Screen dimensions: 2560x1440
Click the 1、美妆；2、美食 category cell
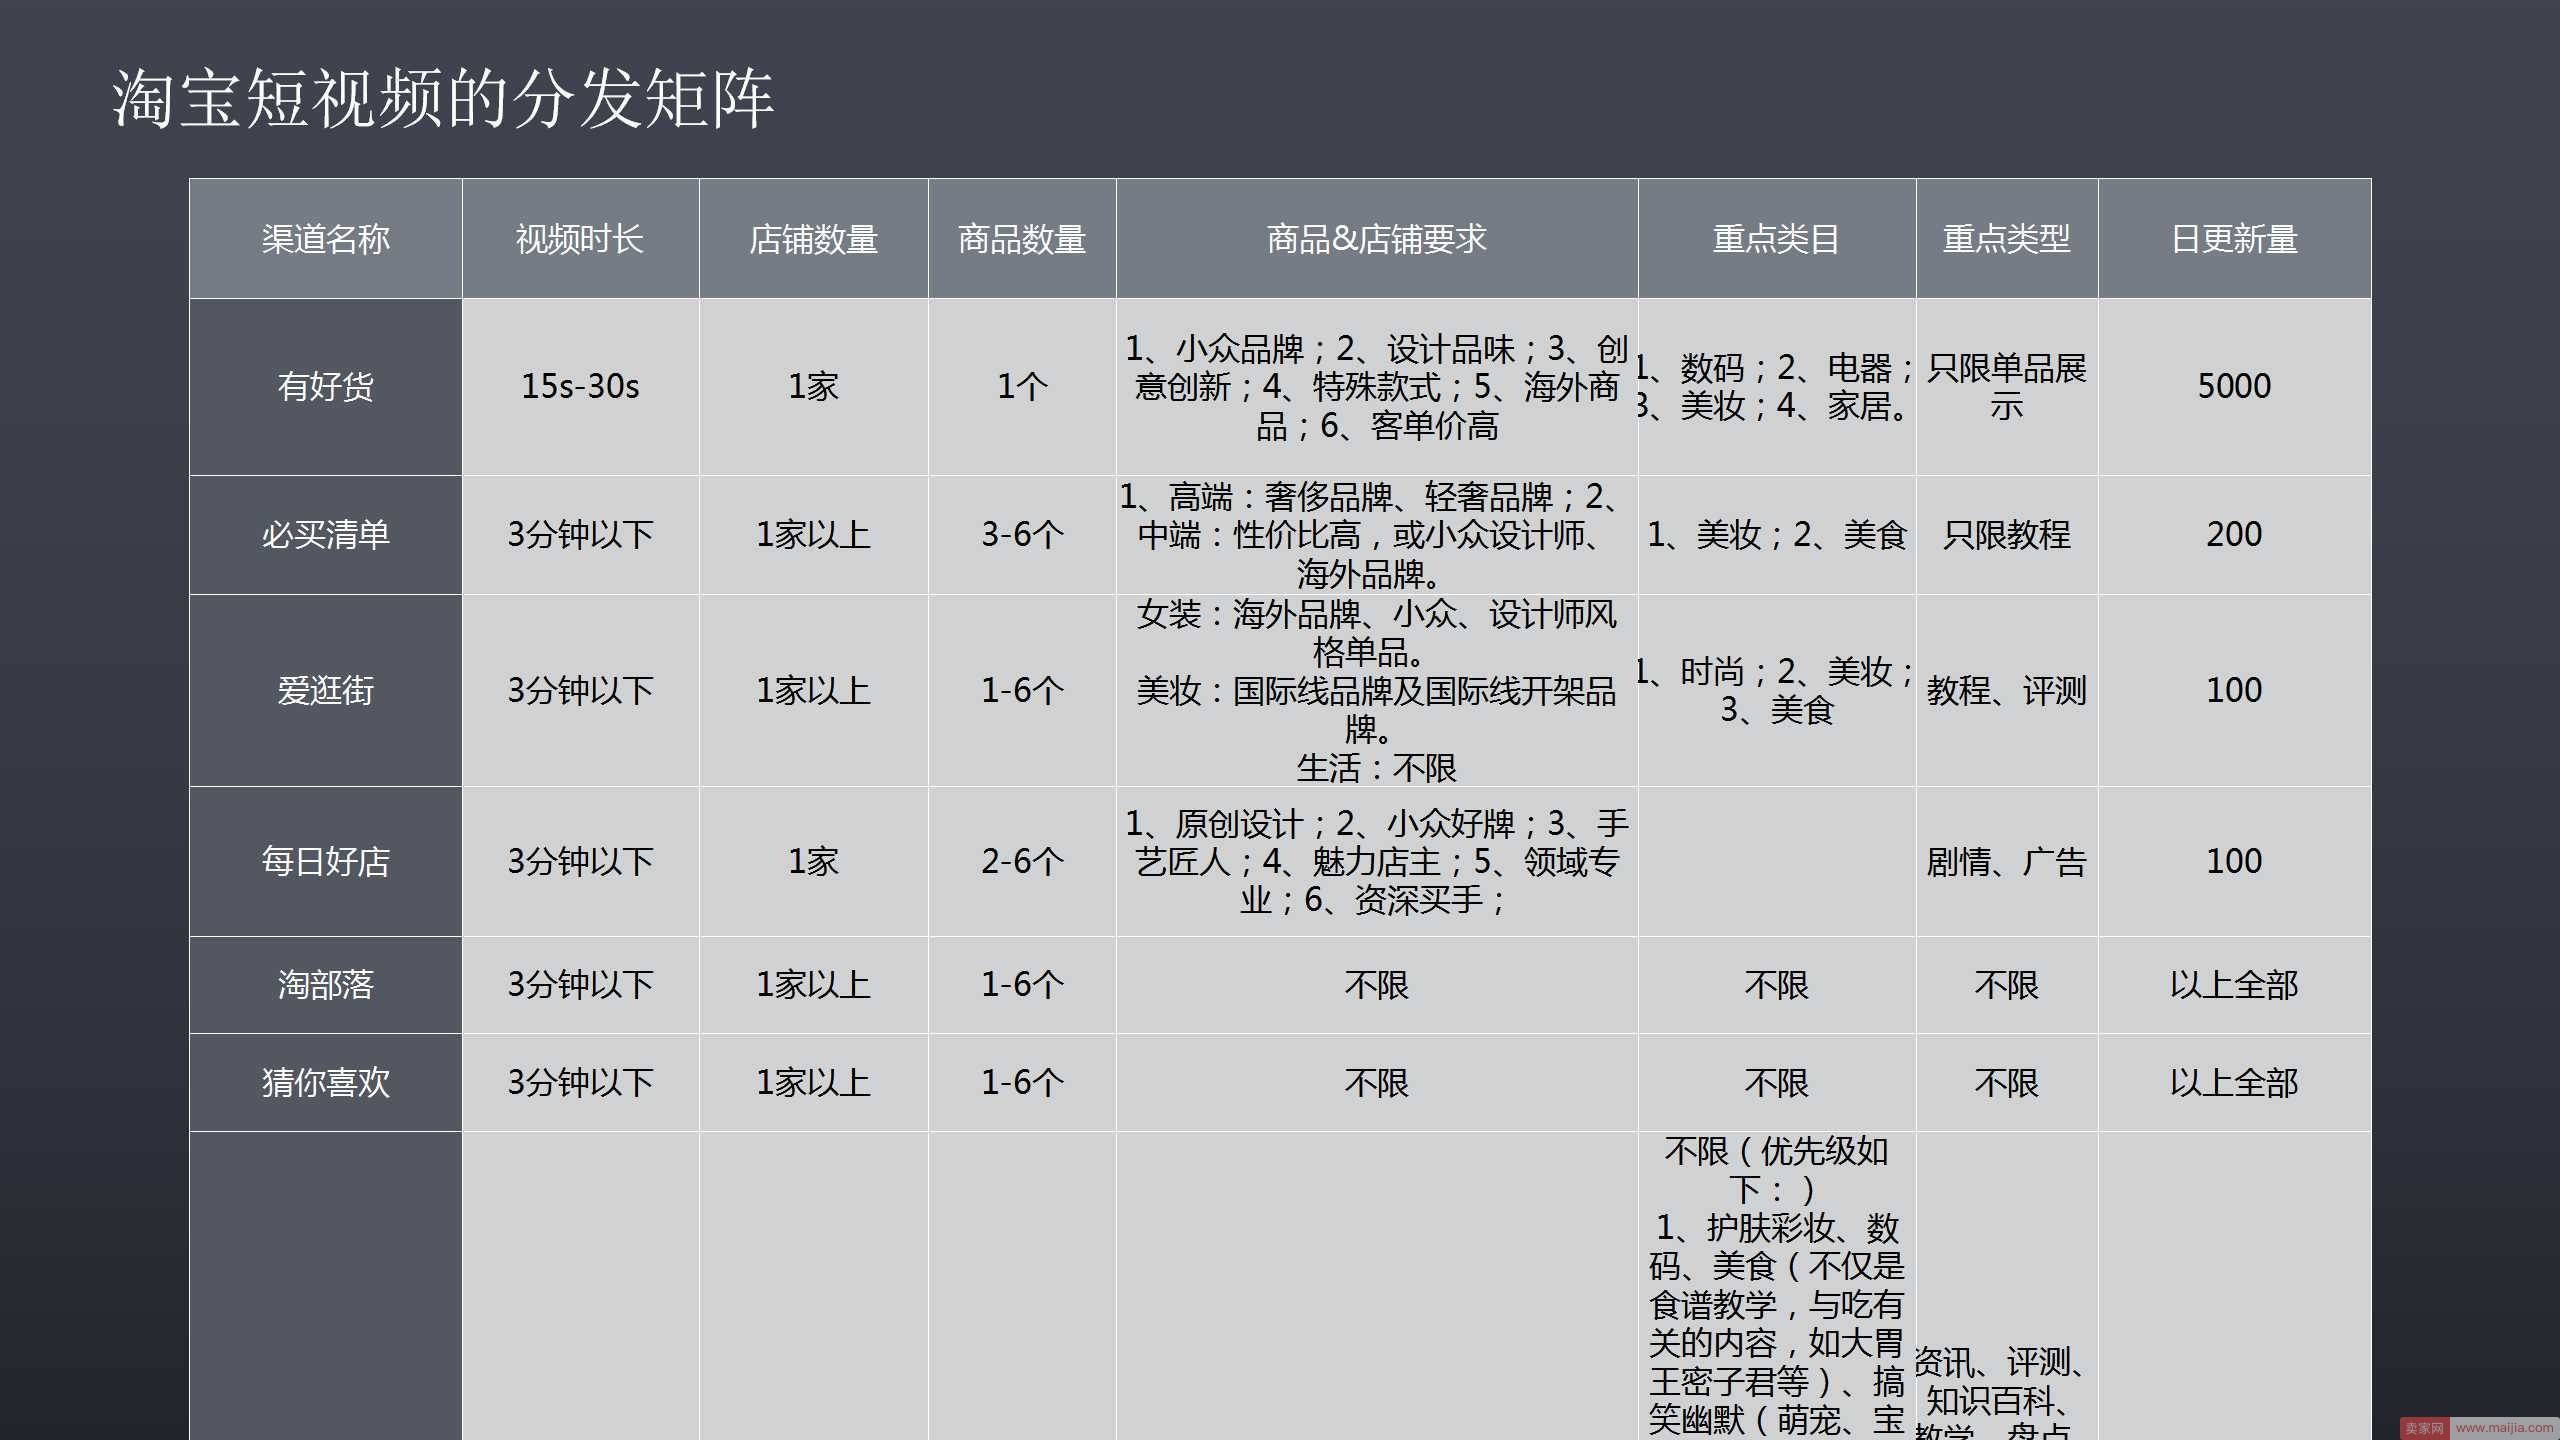(x=1777, y=535)
